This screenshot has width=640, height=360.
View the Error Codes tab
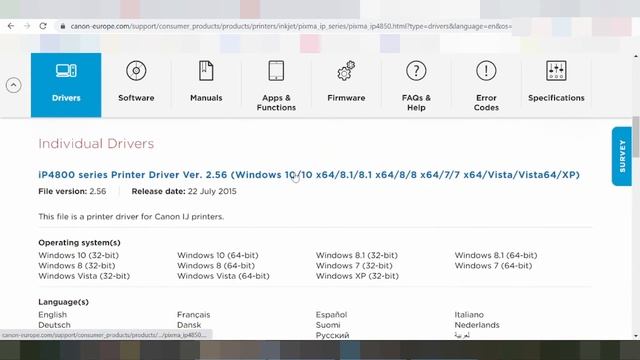[486, 85]
